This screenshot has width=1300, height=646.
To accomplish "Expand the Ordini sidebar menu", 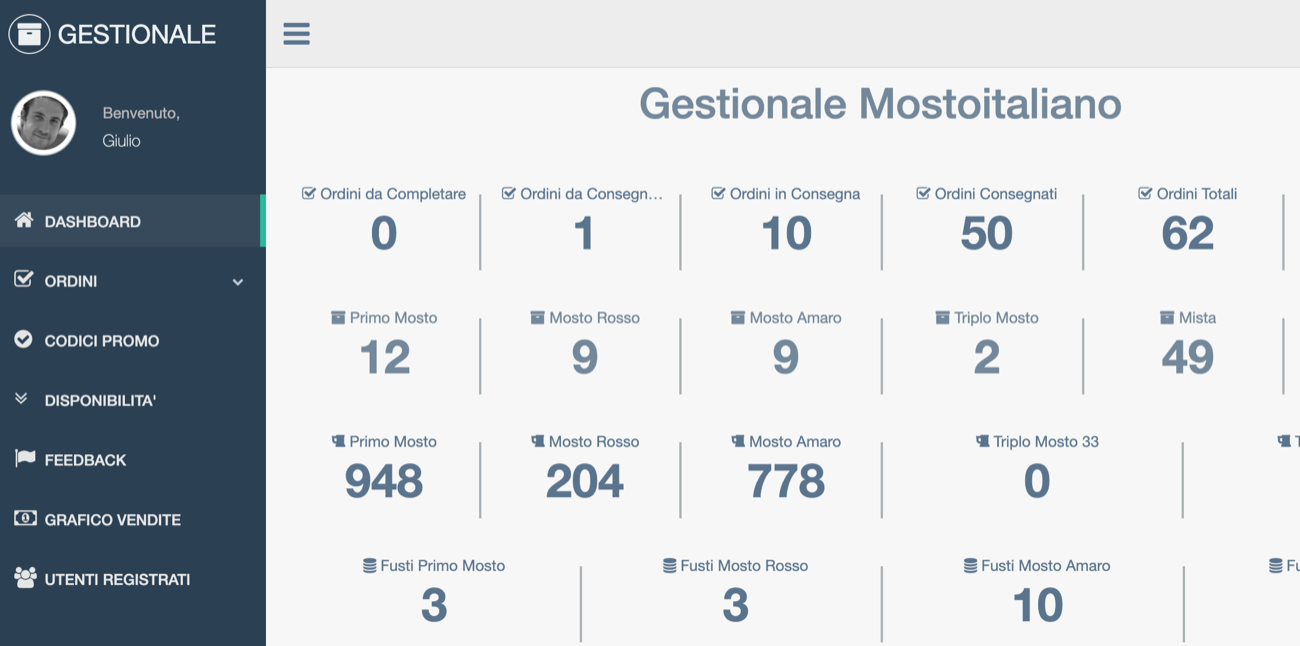I will pyautogui.click(x=71, y=282).
